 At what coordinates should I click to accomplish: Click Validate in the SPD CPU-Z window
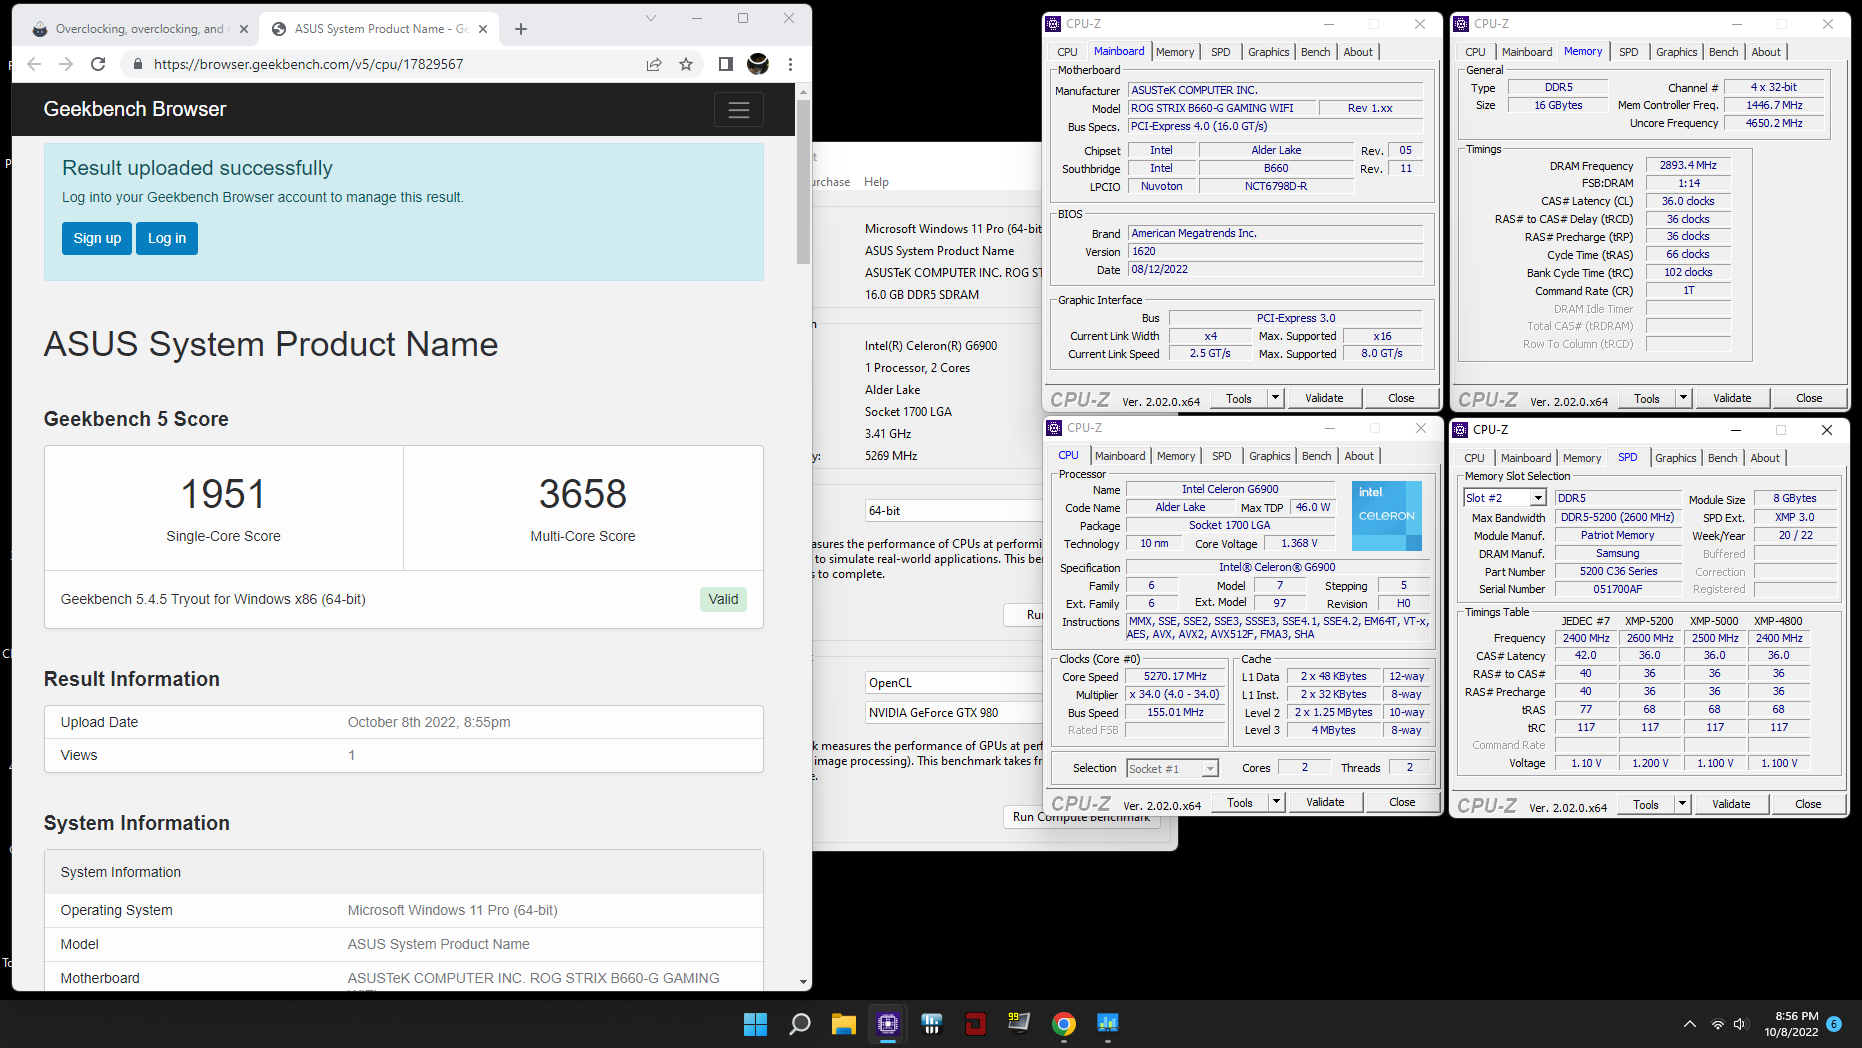click(1731, 804)
